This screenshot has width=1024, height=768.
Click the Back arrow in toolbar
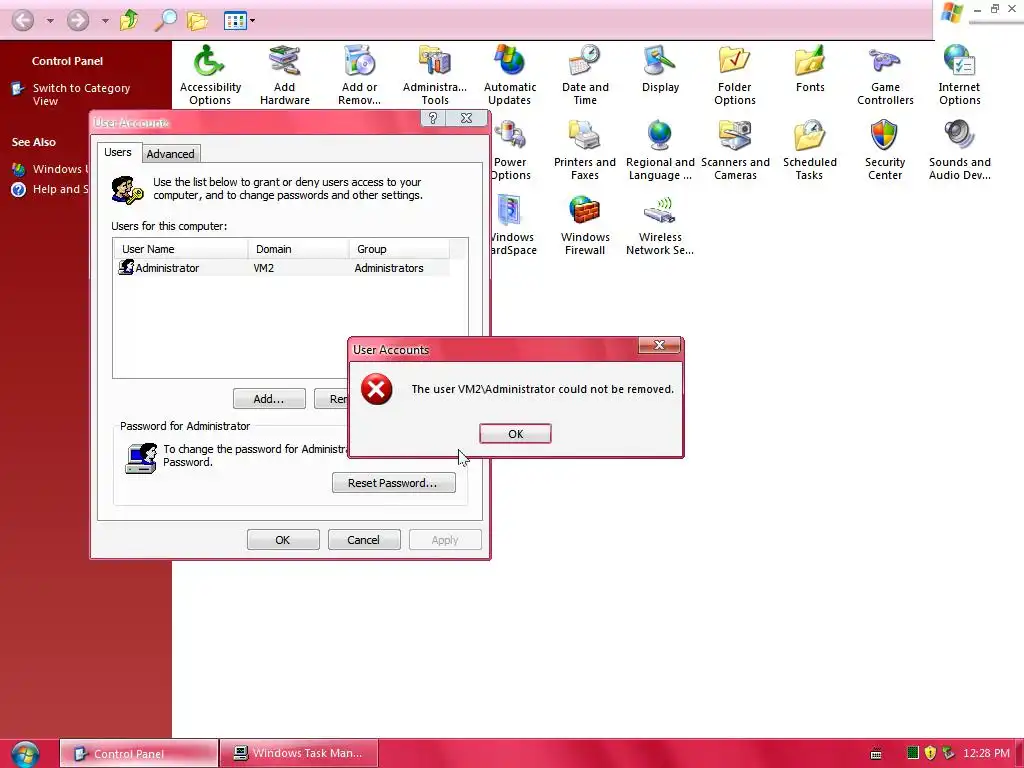click(23, 20)
